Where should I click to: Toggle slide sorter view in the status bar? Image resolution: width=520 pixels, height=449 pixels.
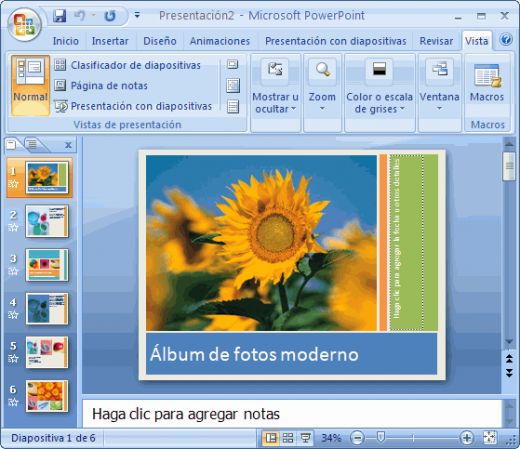(x=288, y=438)
